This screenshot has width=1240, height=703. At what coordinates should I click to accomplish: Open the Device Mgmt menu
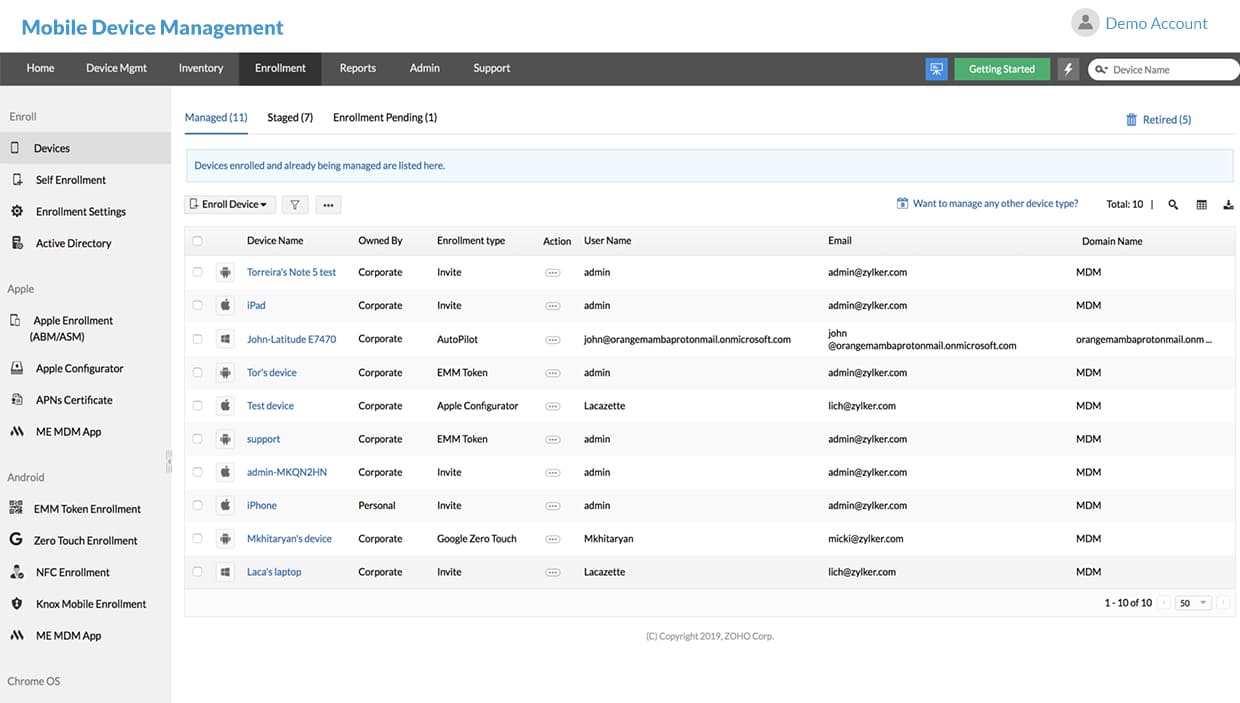pyautogui.click(x=116, y=68)
